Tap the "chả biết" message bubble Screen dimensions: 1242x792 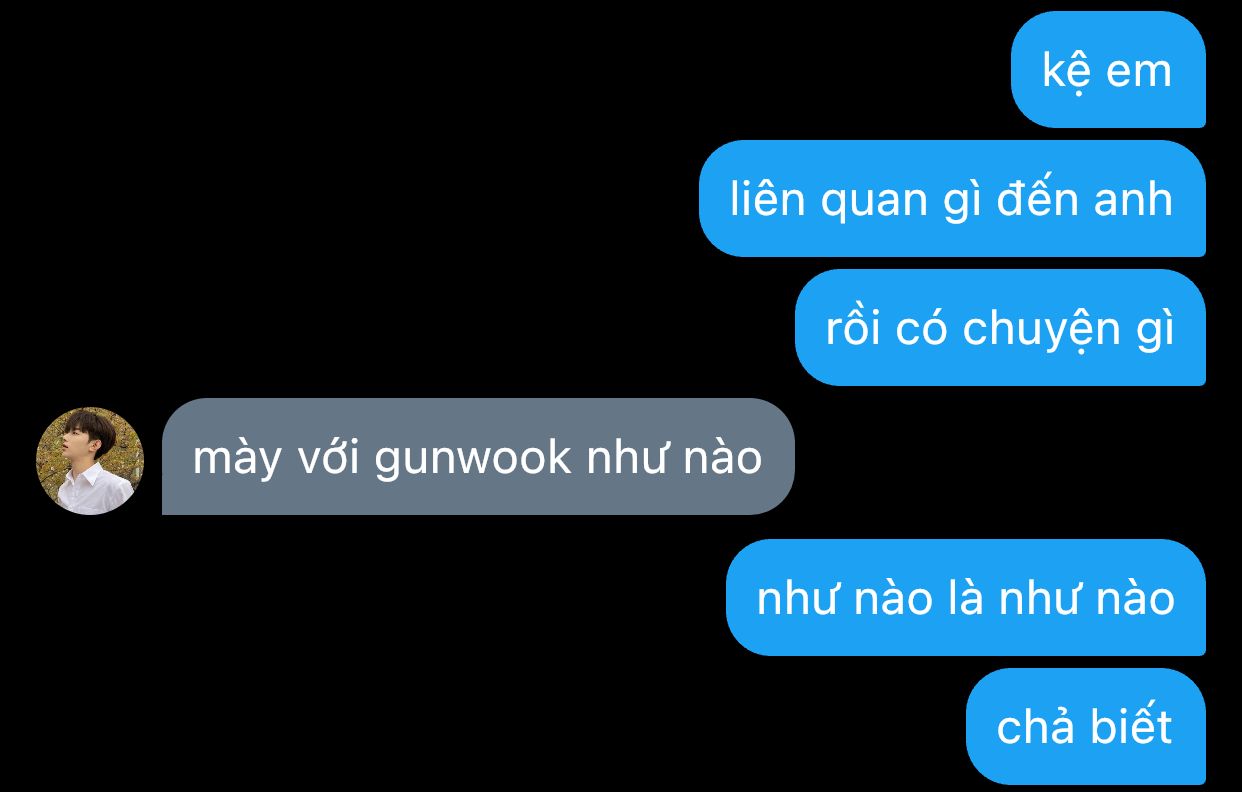coord(1086,727)
